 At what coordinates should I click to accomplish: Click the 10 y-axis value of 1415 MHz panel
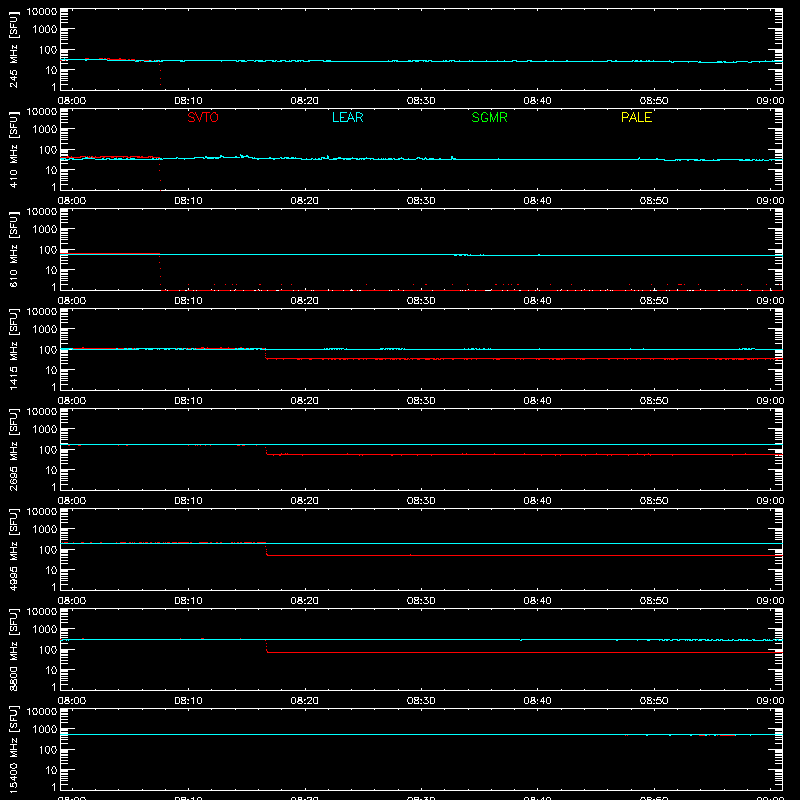click(51, 370)
